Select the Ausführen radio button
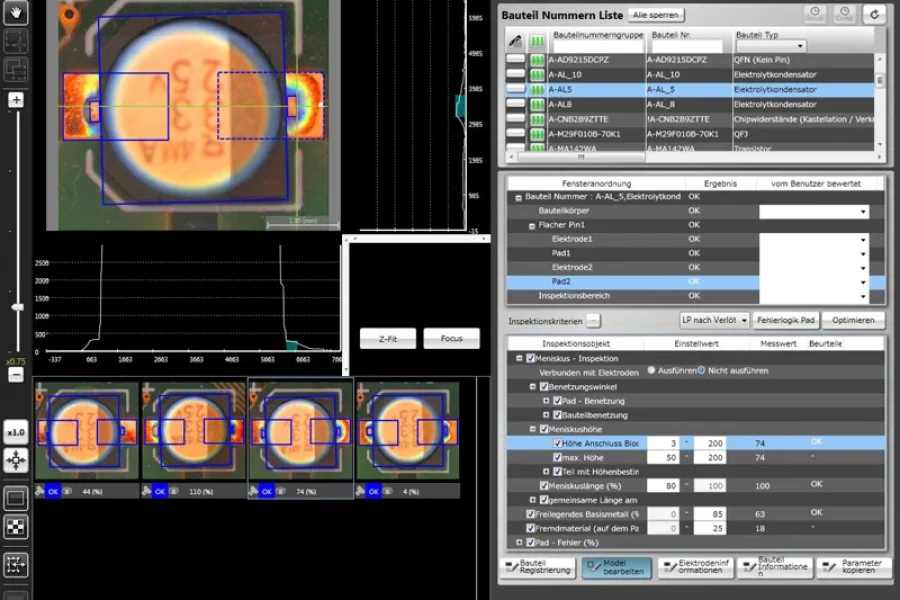Screen dimensions: 900x600 651,371
